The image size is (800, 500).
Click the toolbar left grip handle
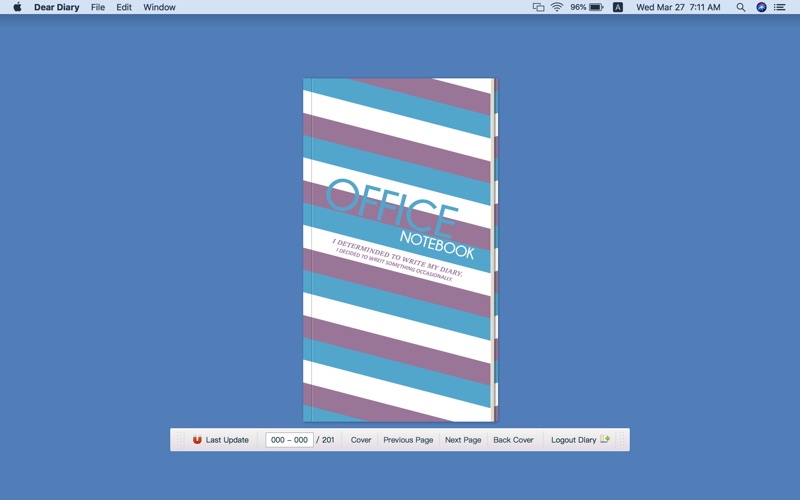click(x=180, y=440)
